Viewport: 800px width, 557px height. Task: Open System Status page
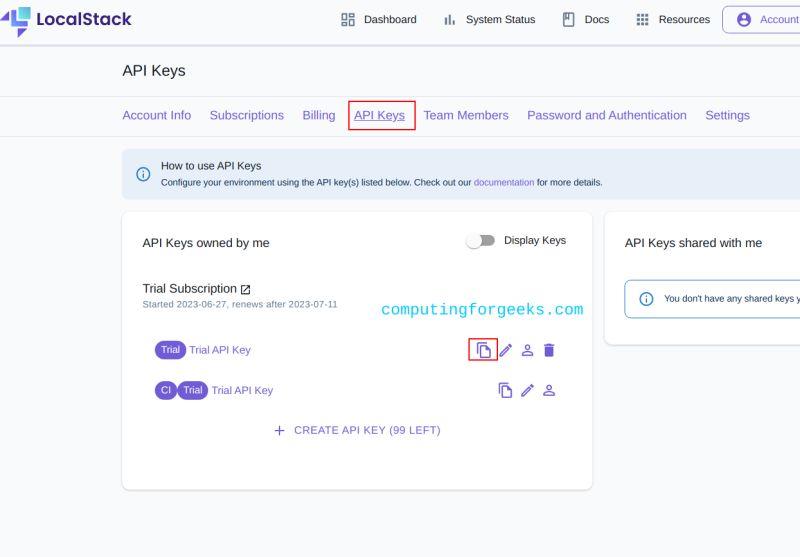click(489, 19)
